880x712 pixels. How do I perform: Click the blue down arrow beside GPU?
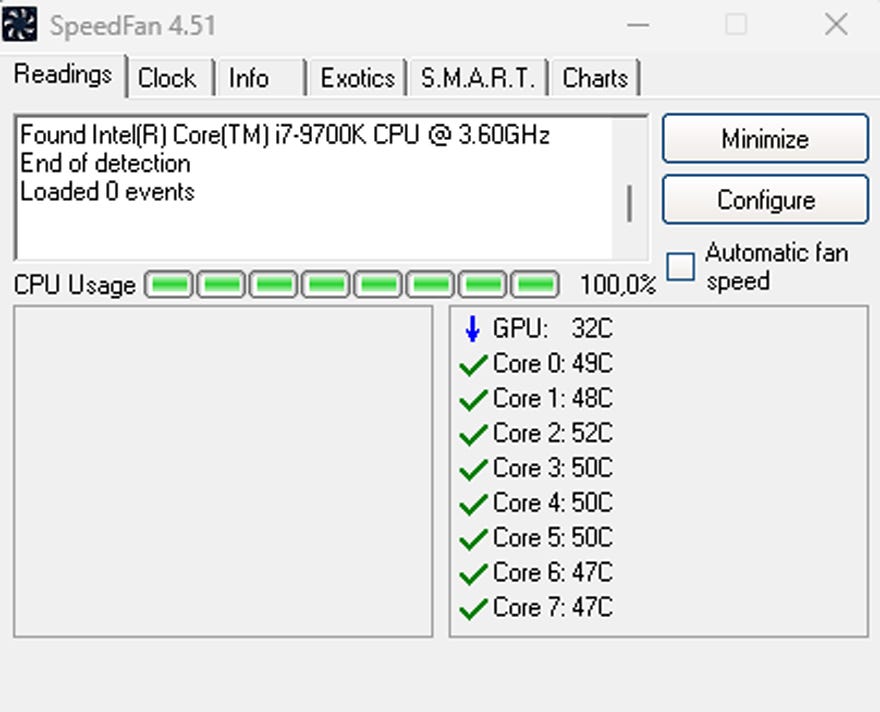click(x=472, y=329)
